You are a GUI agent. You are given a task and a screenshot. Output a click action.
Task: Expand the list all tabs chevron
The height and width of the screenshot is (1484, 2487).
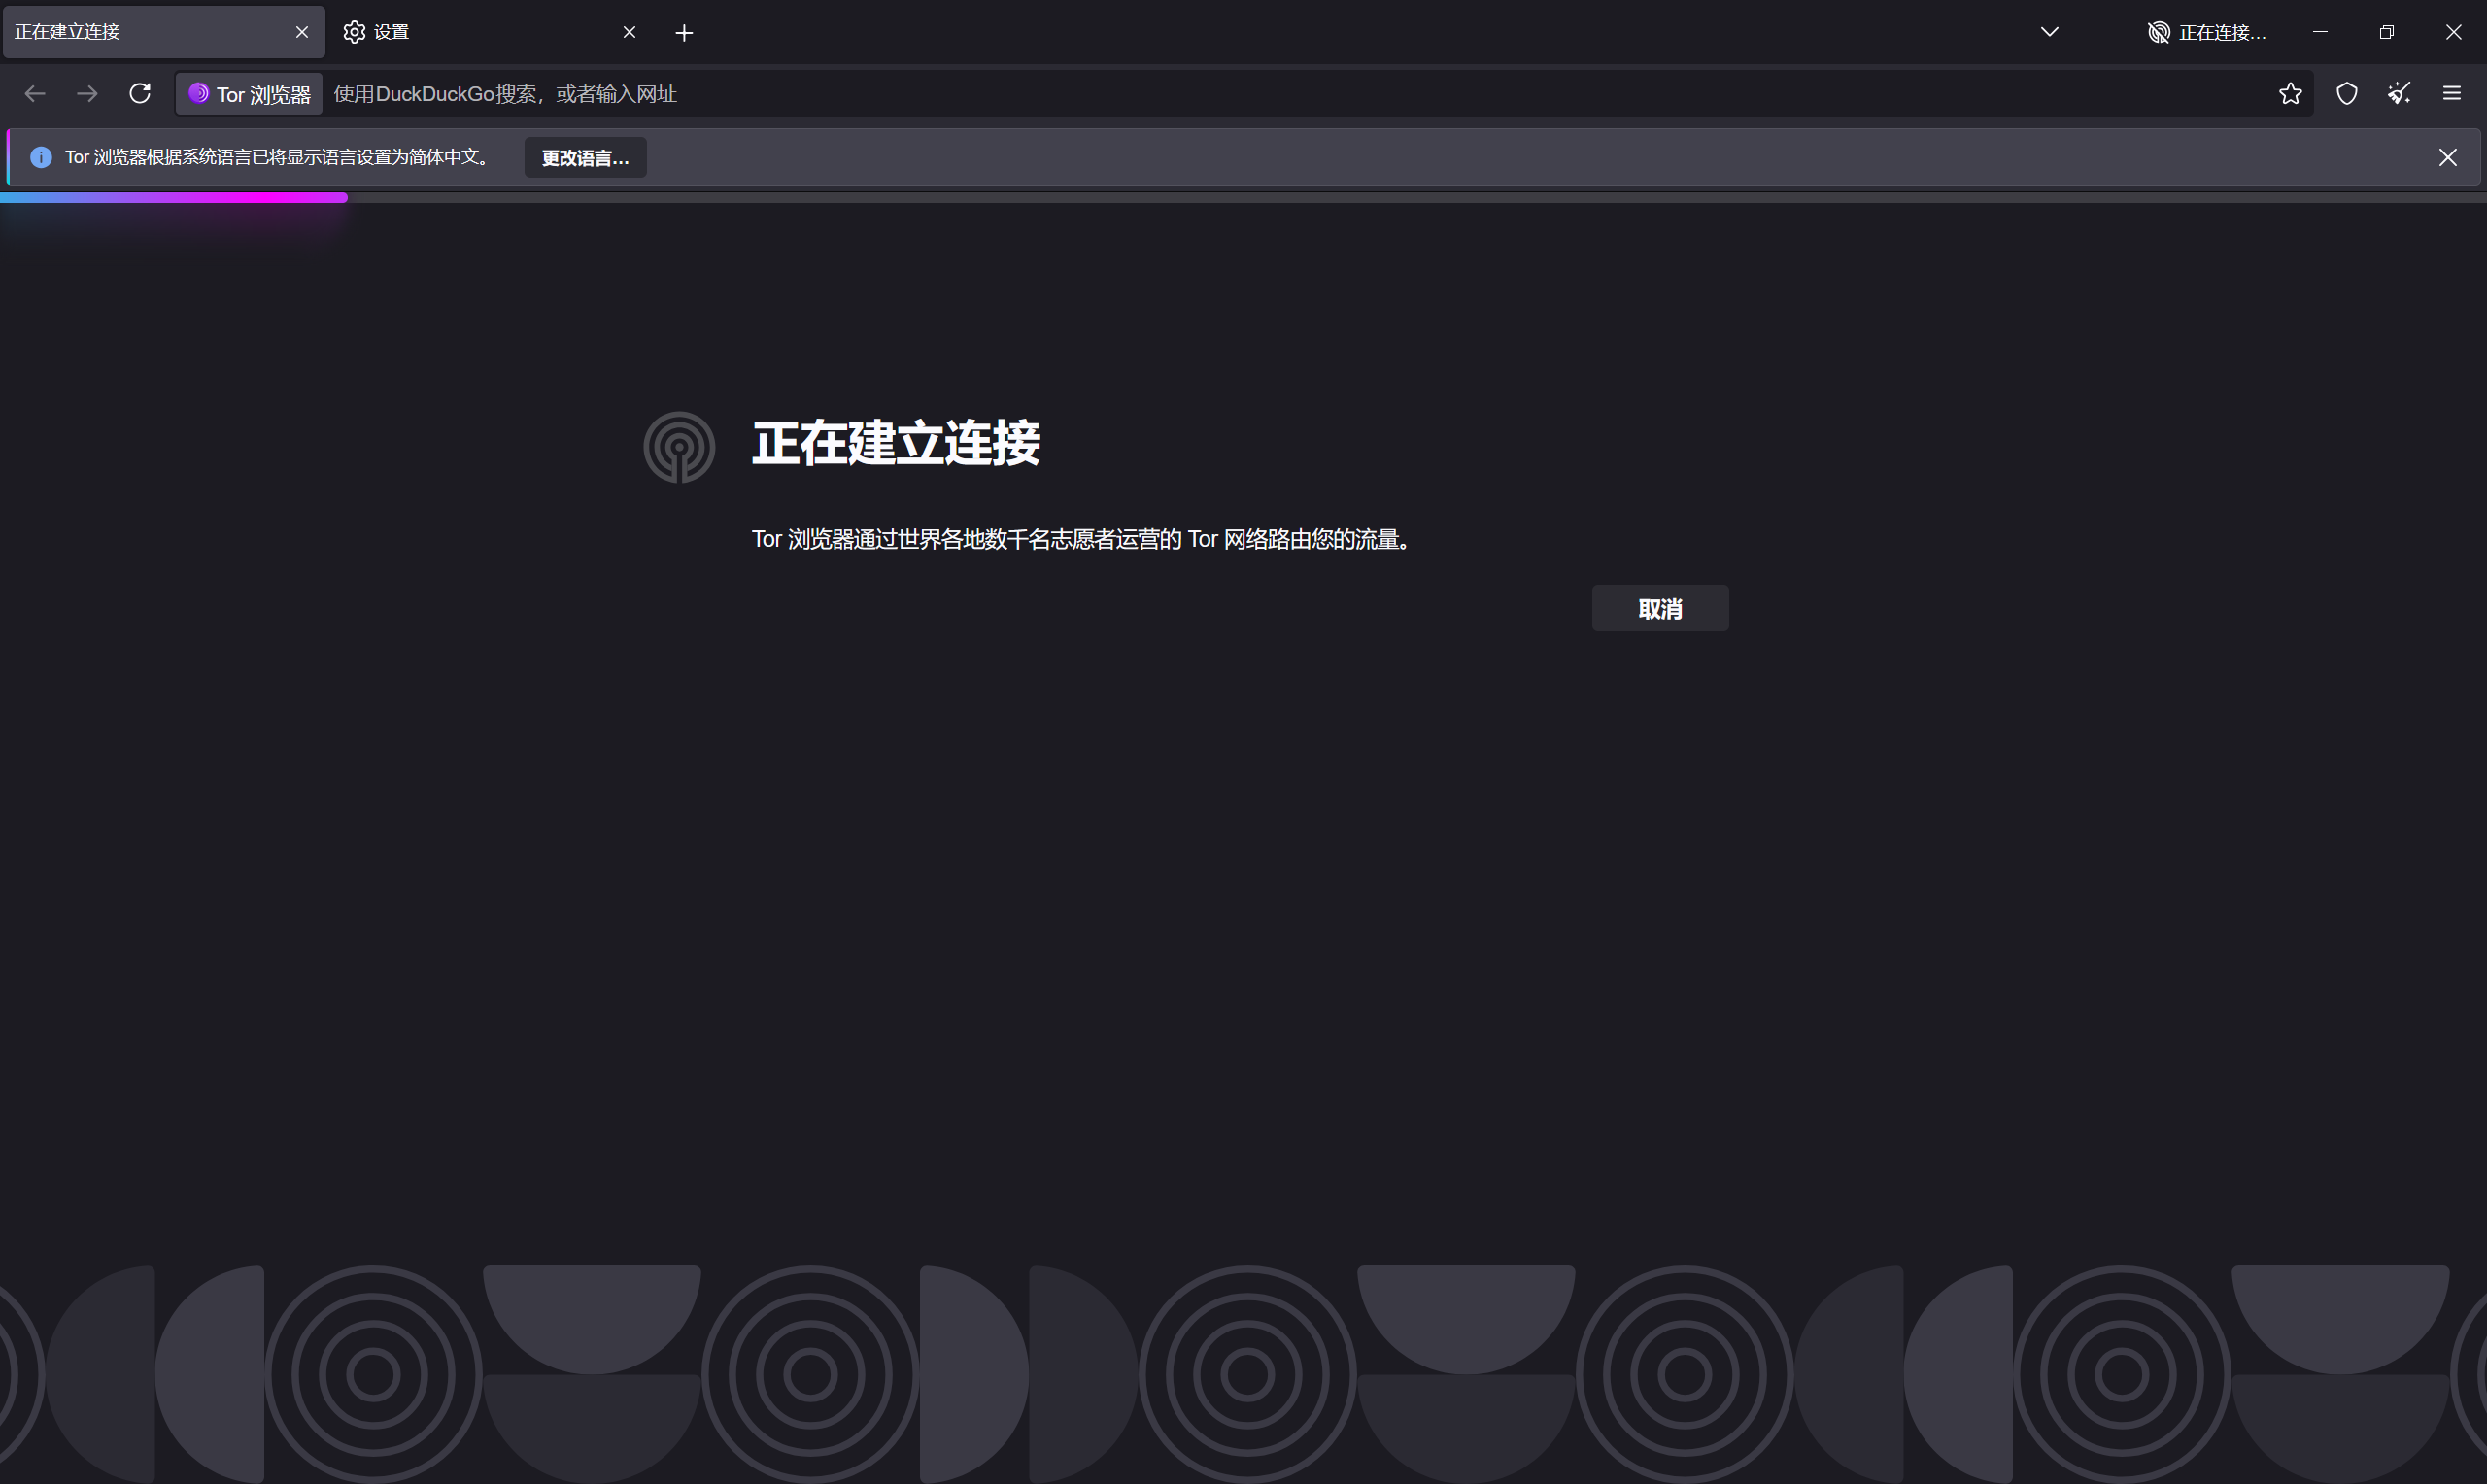[2049, 32]
